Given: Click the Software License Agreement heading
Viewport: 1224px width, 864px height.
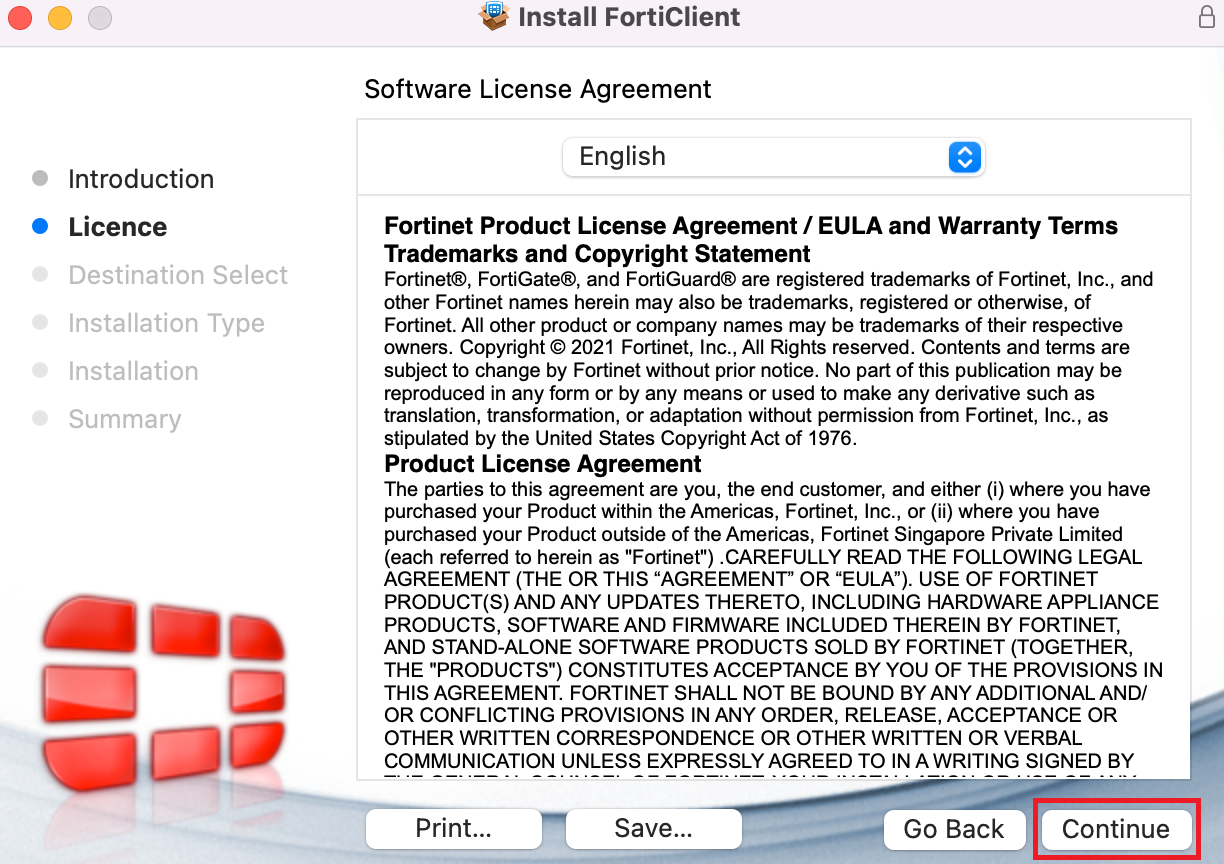Looking at the screenshot, I should [538, 89].
